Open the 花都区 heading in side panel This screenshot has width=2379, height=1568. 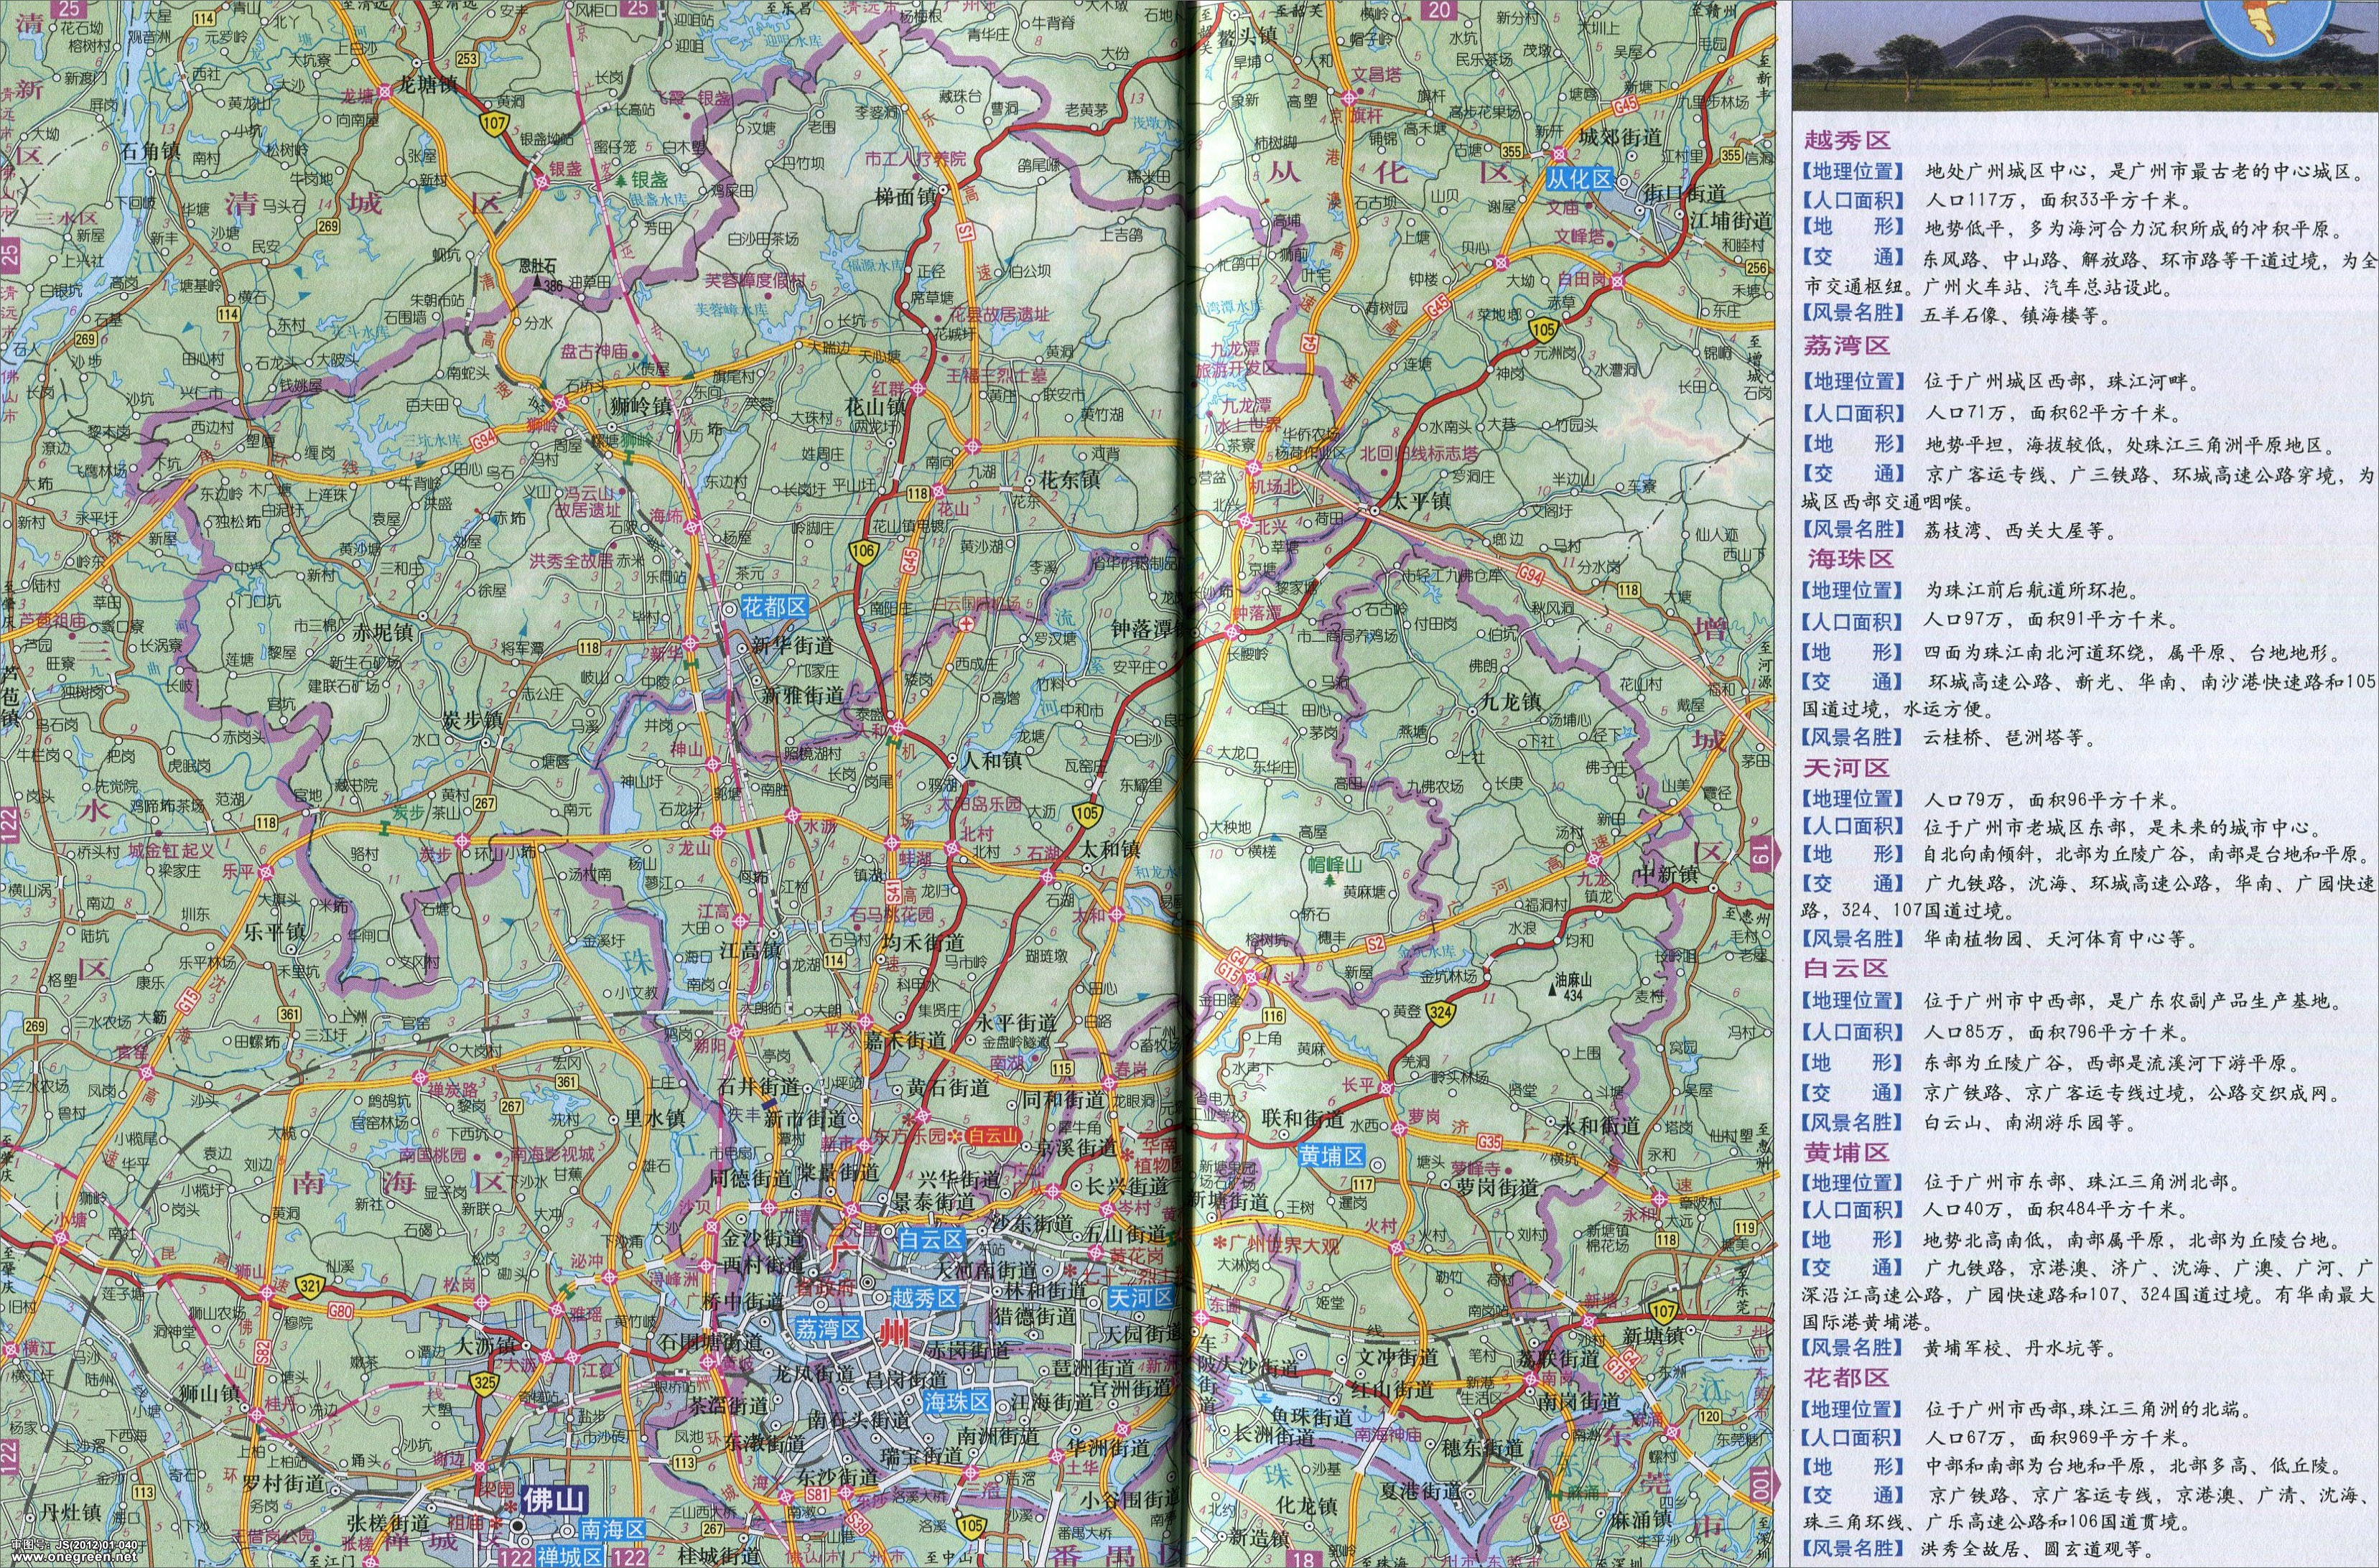1846,1377
